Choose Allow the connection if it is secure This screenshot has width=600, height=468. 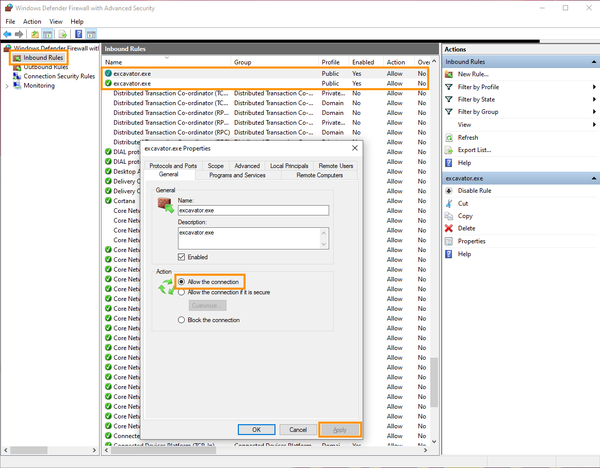[181, 292]
